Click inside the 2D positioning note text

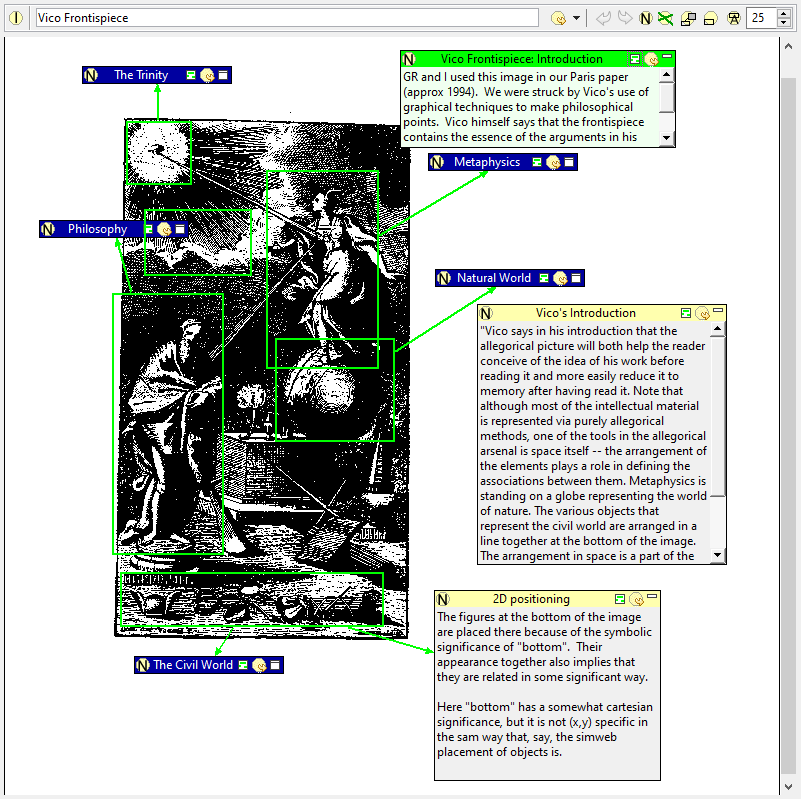click(x=547, y=693)
